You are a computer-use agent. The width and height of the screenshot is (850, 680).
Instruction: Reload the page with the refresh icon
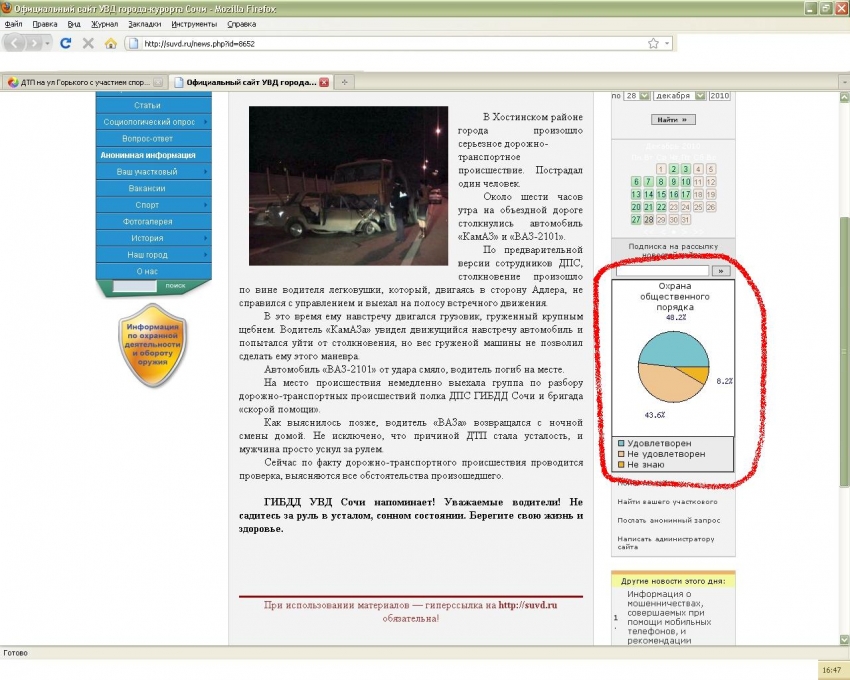pyautogui.click(x=66, y=44)
